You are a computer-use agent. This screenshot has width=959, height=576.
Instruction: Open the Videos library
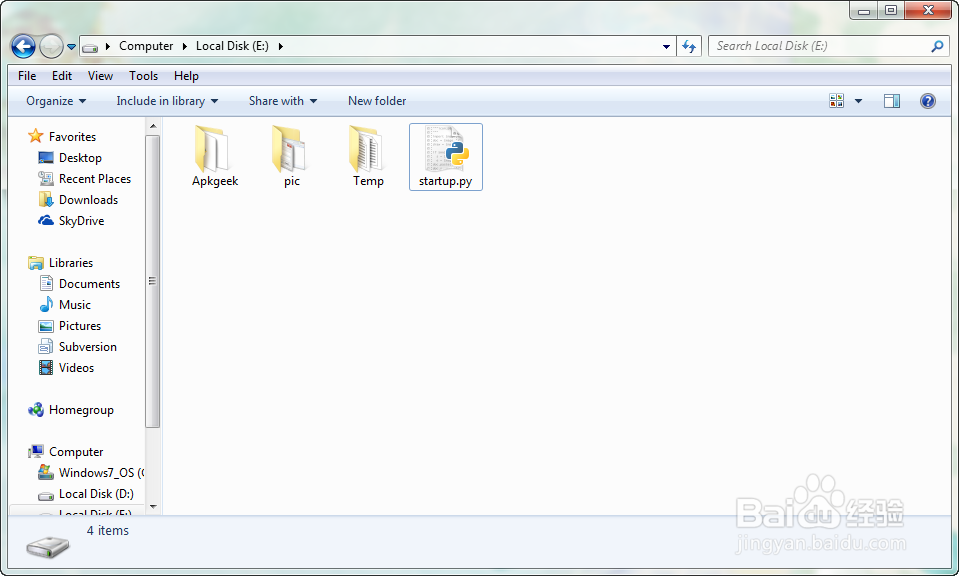65,367
